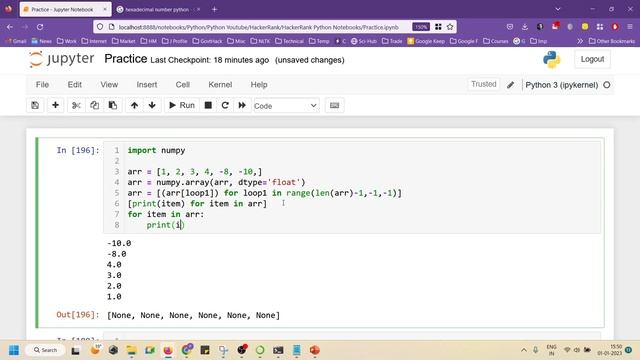Open File Explorer from the taskbar
Viewport: 640px width, 360px height.
click(131, 350)
